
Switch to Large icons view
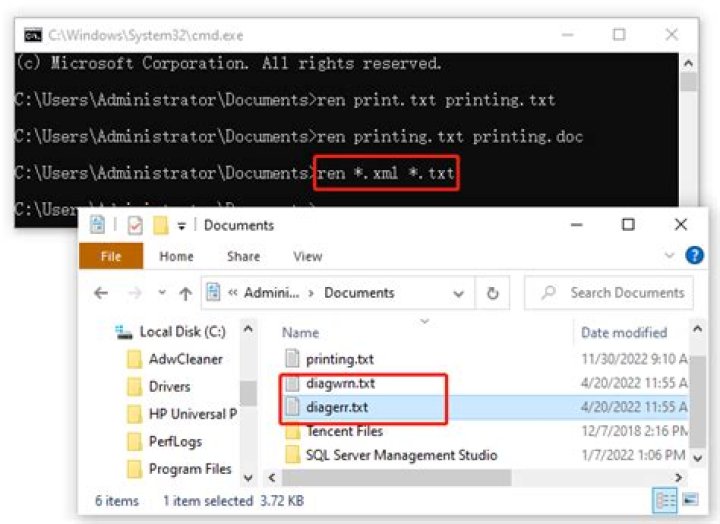pos(690,500)
